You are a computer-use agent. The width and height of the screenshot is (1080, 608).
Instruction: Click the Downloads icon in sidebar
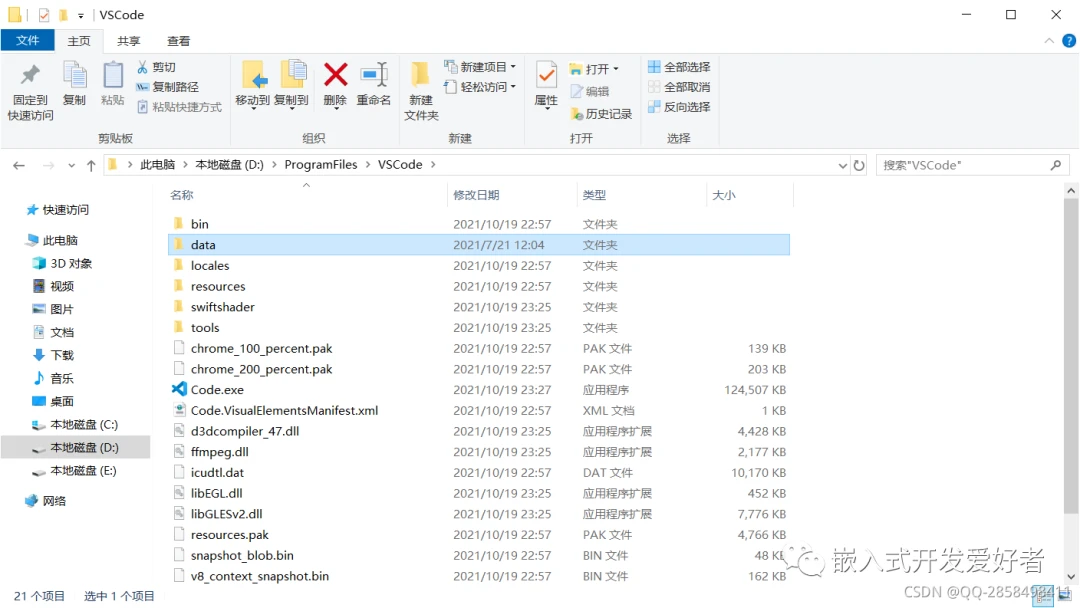pyautogui.click(x=39, y=355)
